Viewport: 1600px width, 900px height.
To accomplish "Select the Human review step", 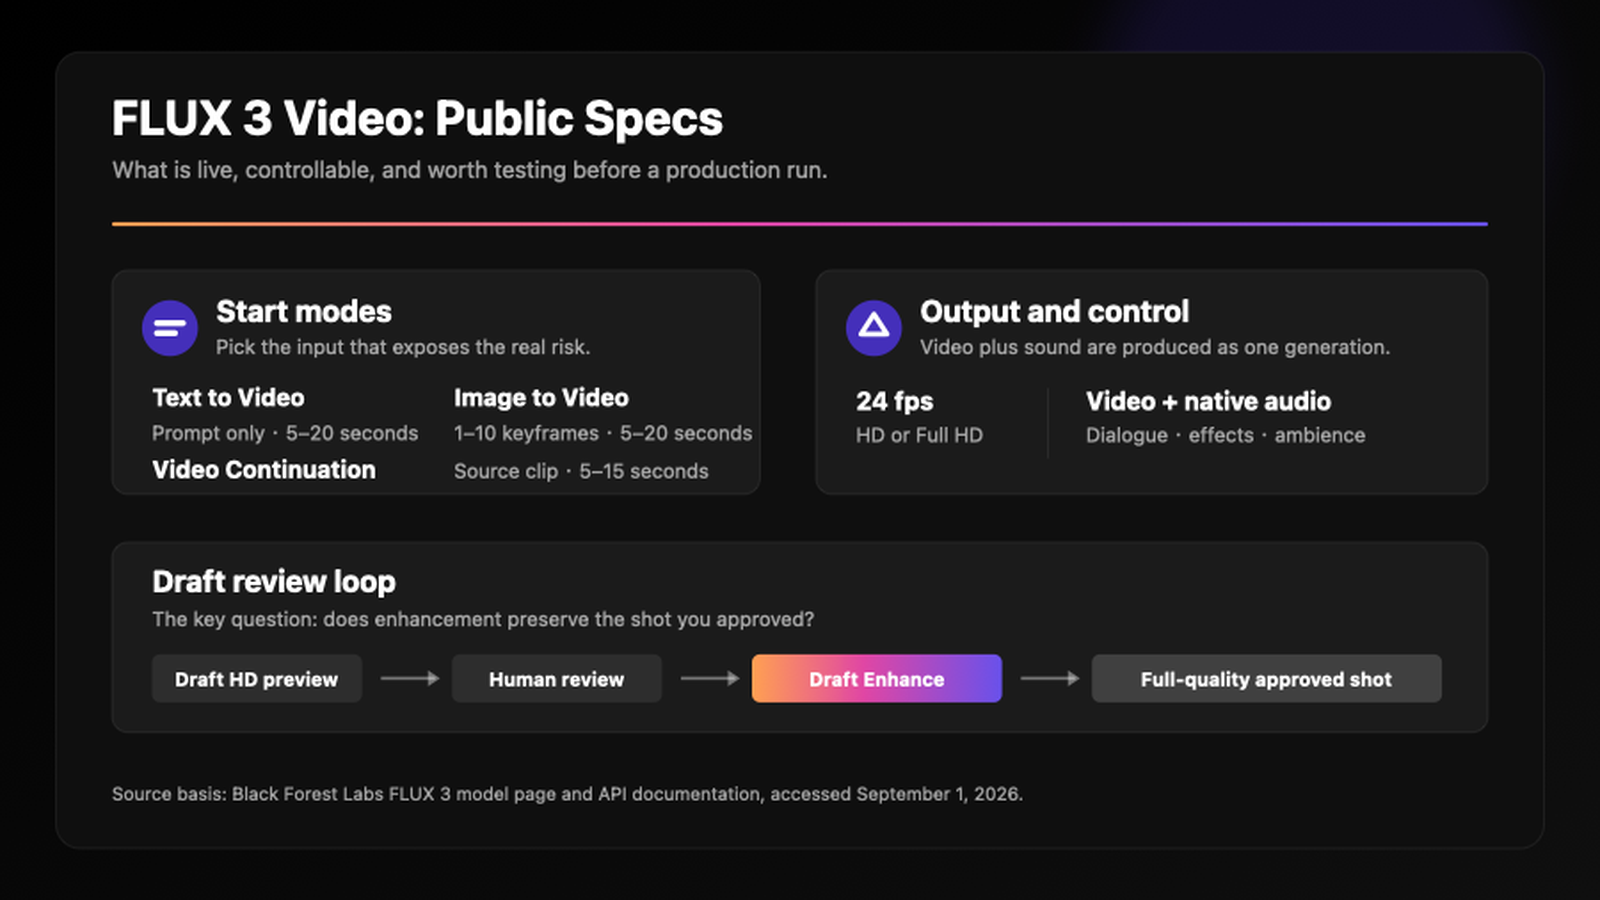I will [x=557, y=679].
